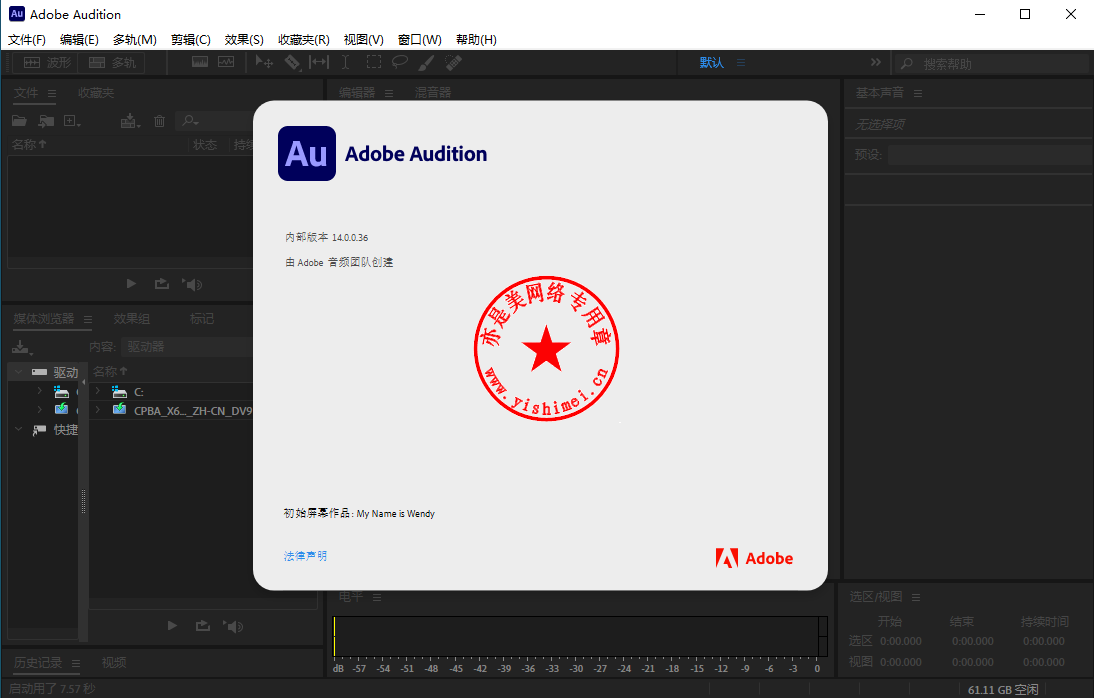
Task: Open the 选区/视图 panel menu icon
Action: (x=916, y=597)
